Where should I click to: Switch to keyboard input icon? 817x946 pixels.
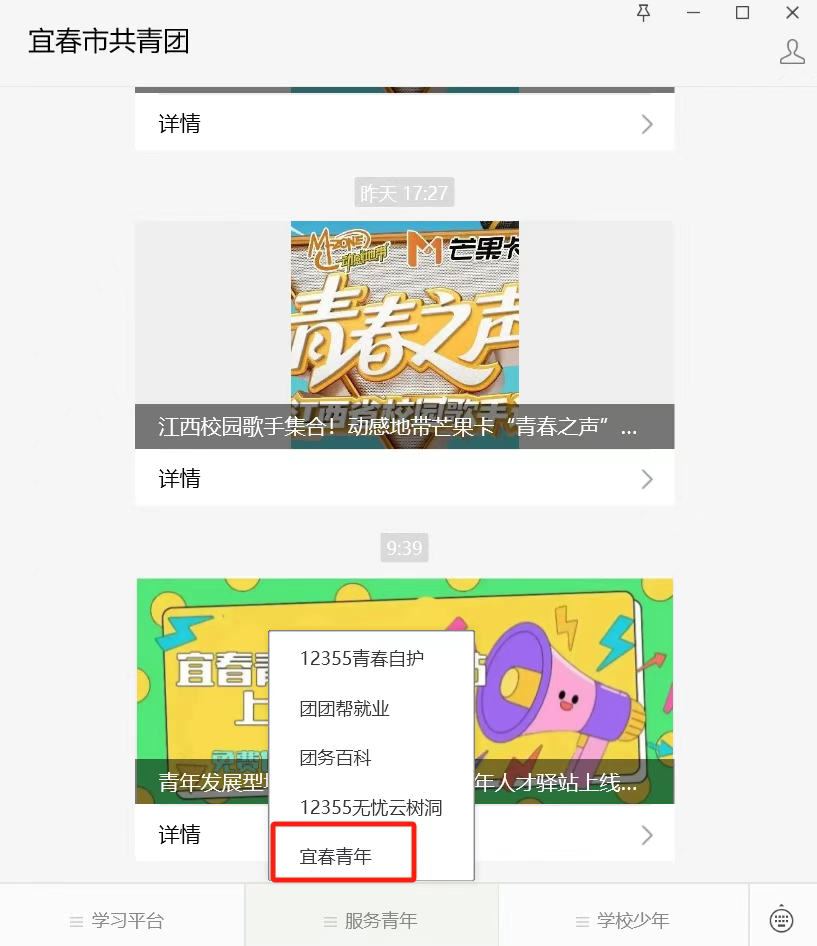(781, 919)
